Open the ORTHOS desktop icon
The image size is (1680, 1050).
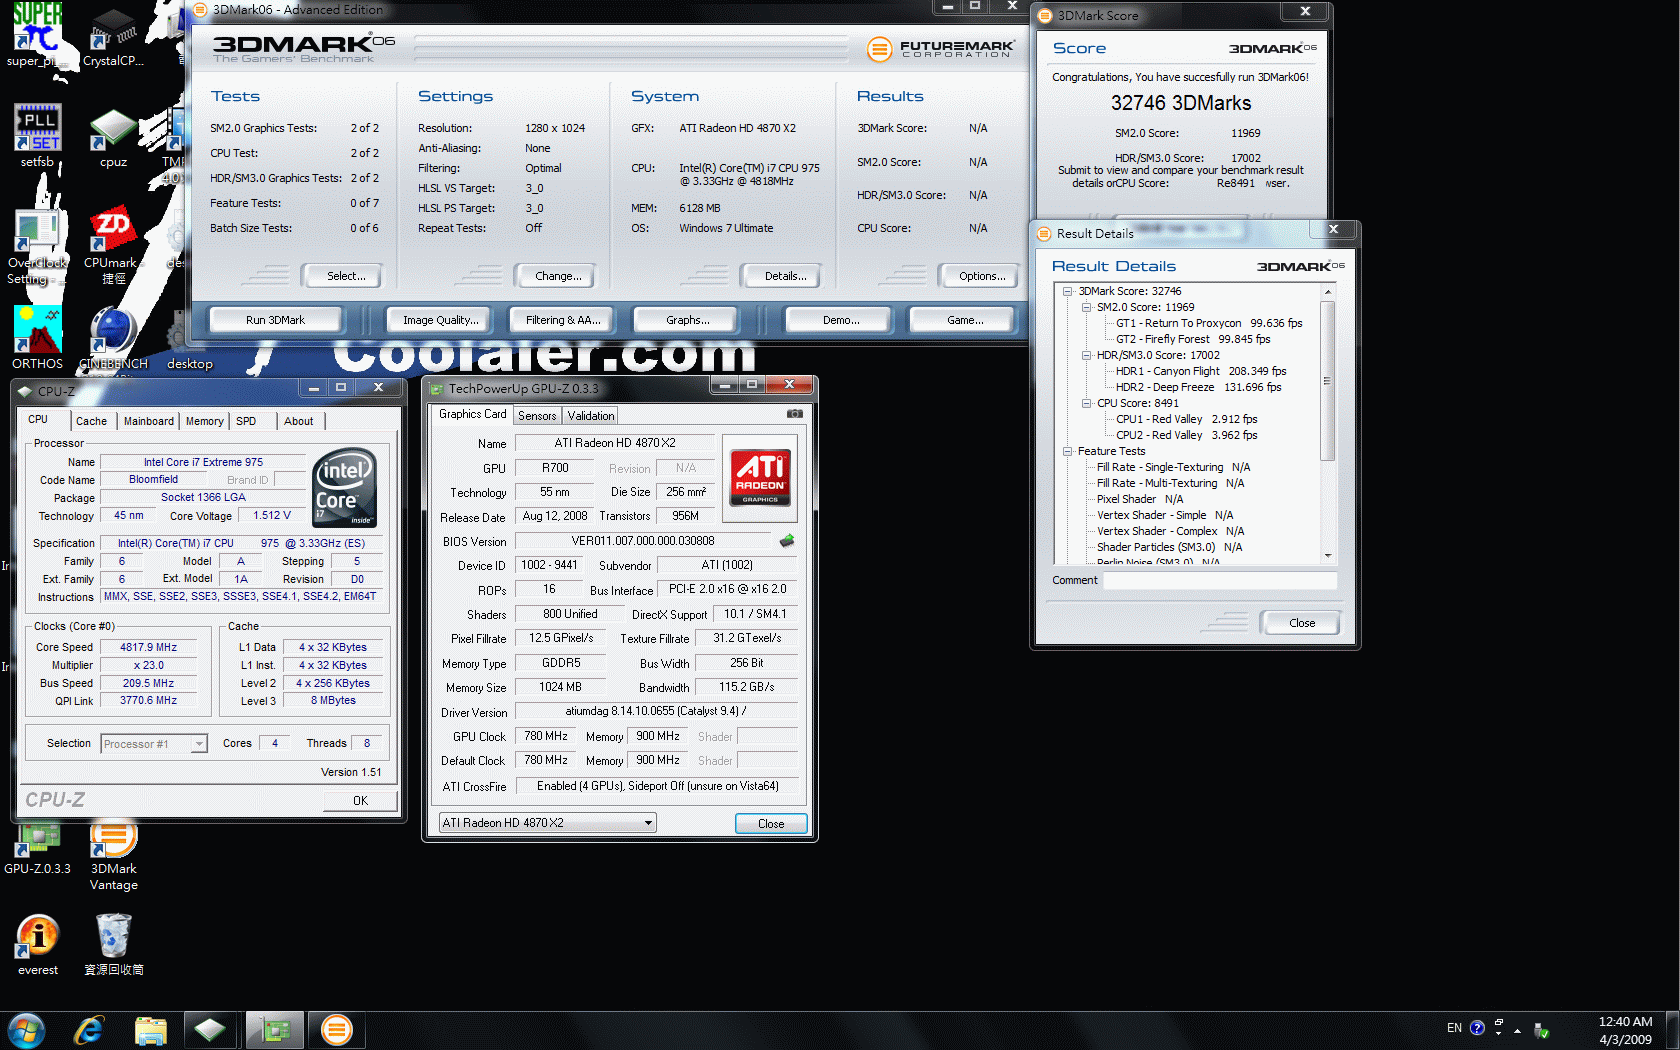tap(37, 339)
